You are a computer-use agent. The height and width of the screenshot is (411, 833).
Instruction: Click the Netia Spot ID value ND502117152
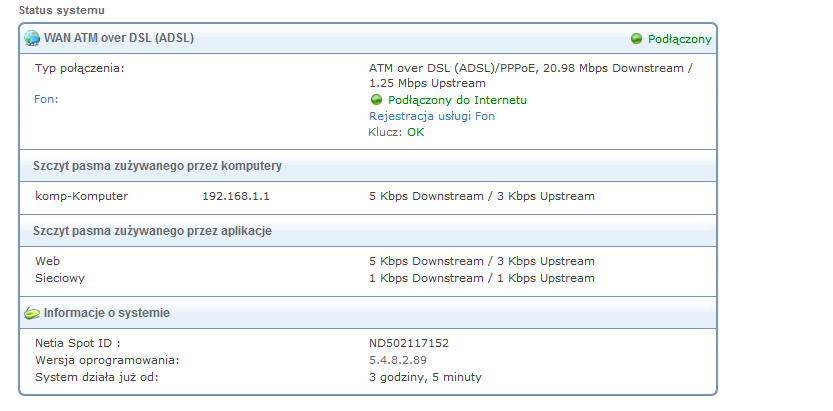pos(409,344)
